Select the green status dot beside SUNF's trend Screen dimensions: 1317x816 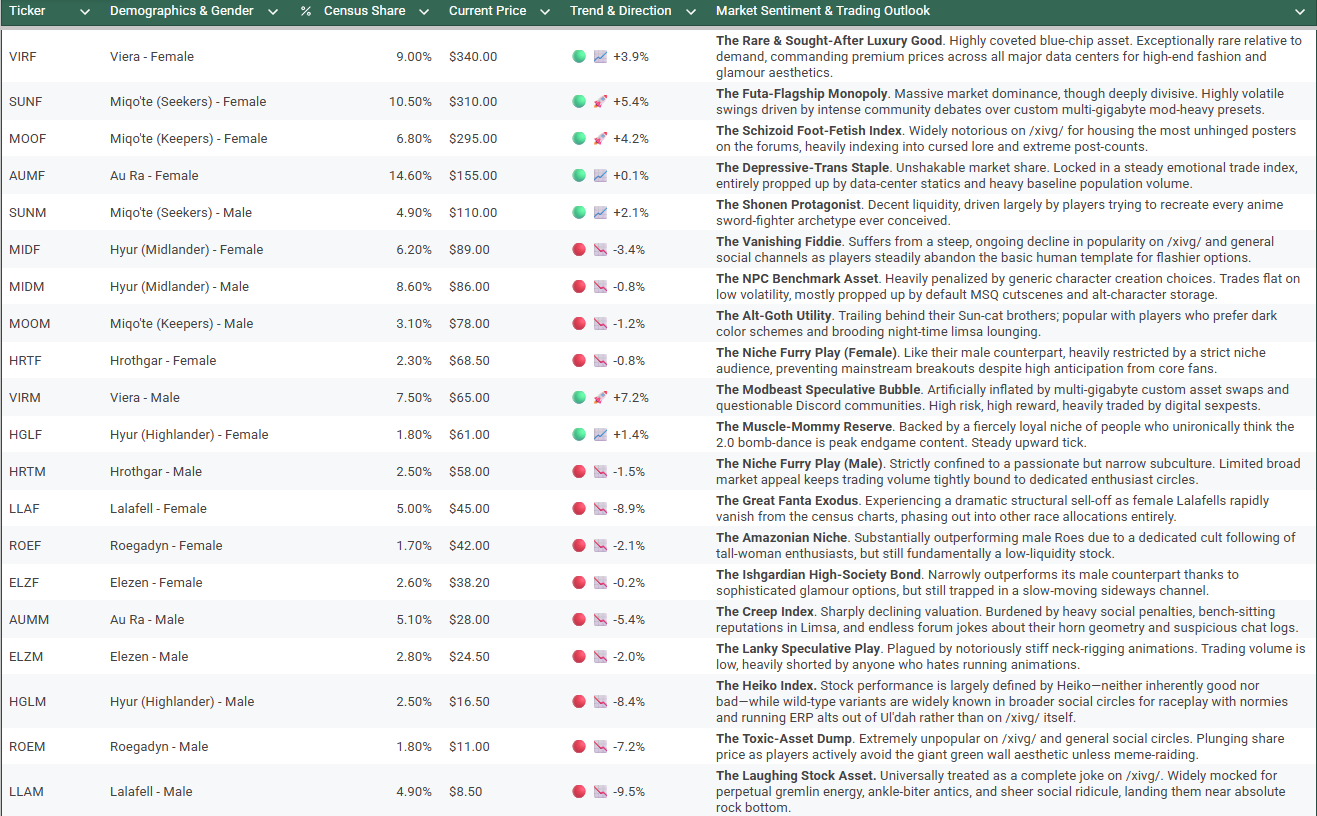point(579,102)
